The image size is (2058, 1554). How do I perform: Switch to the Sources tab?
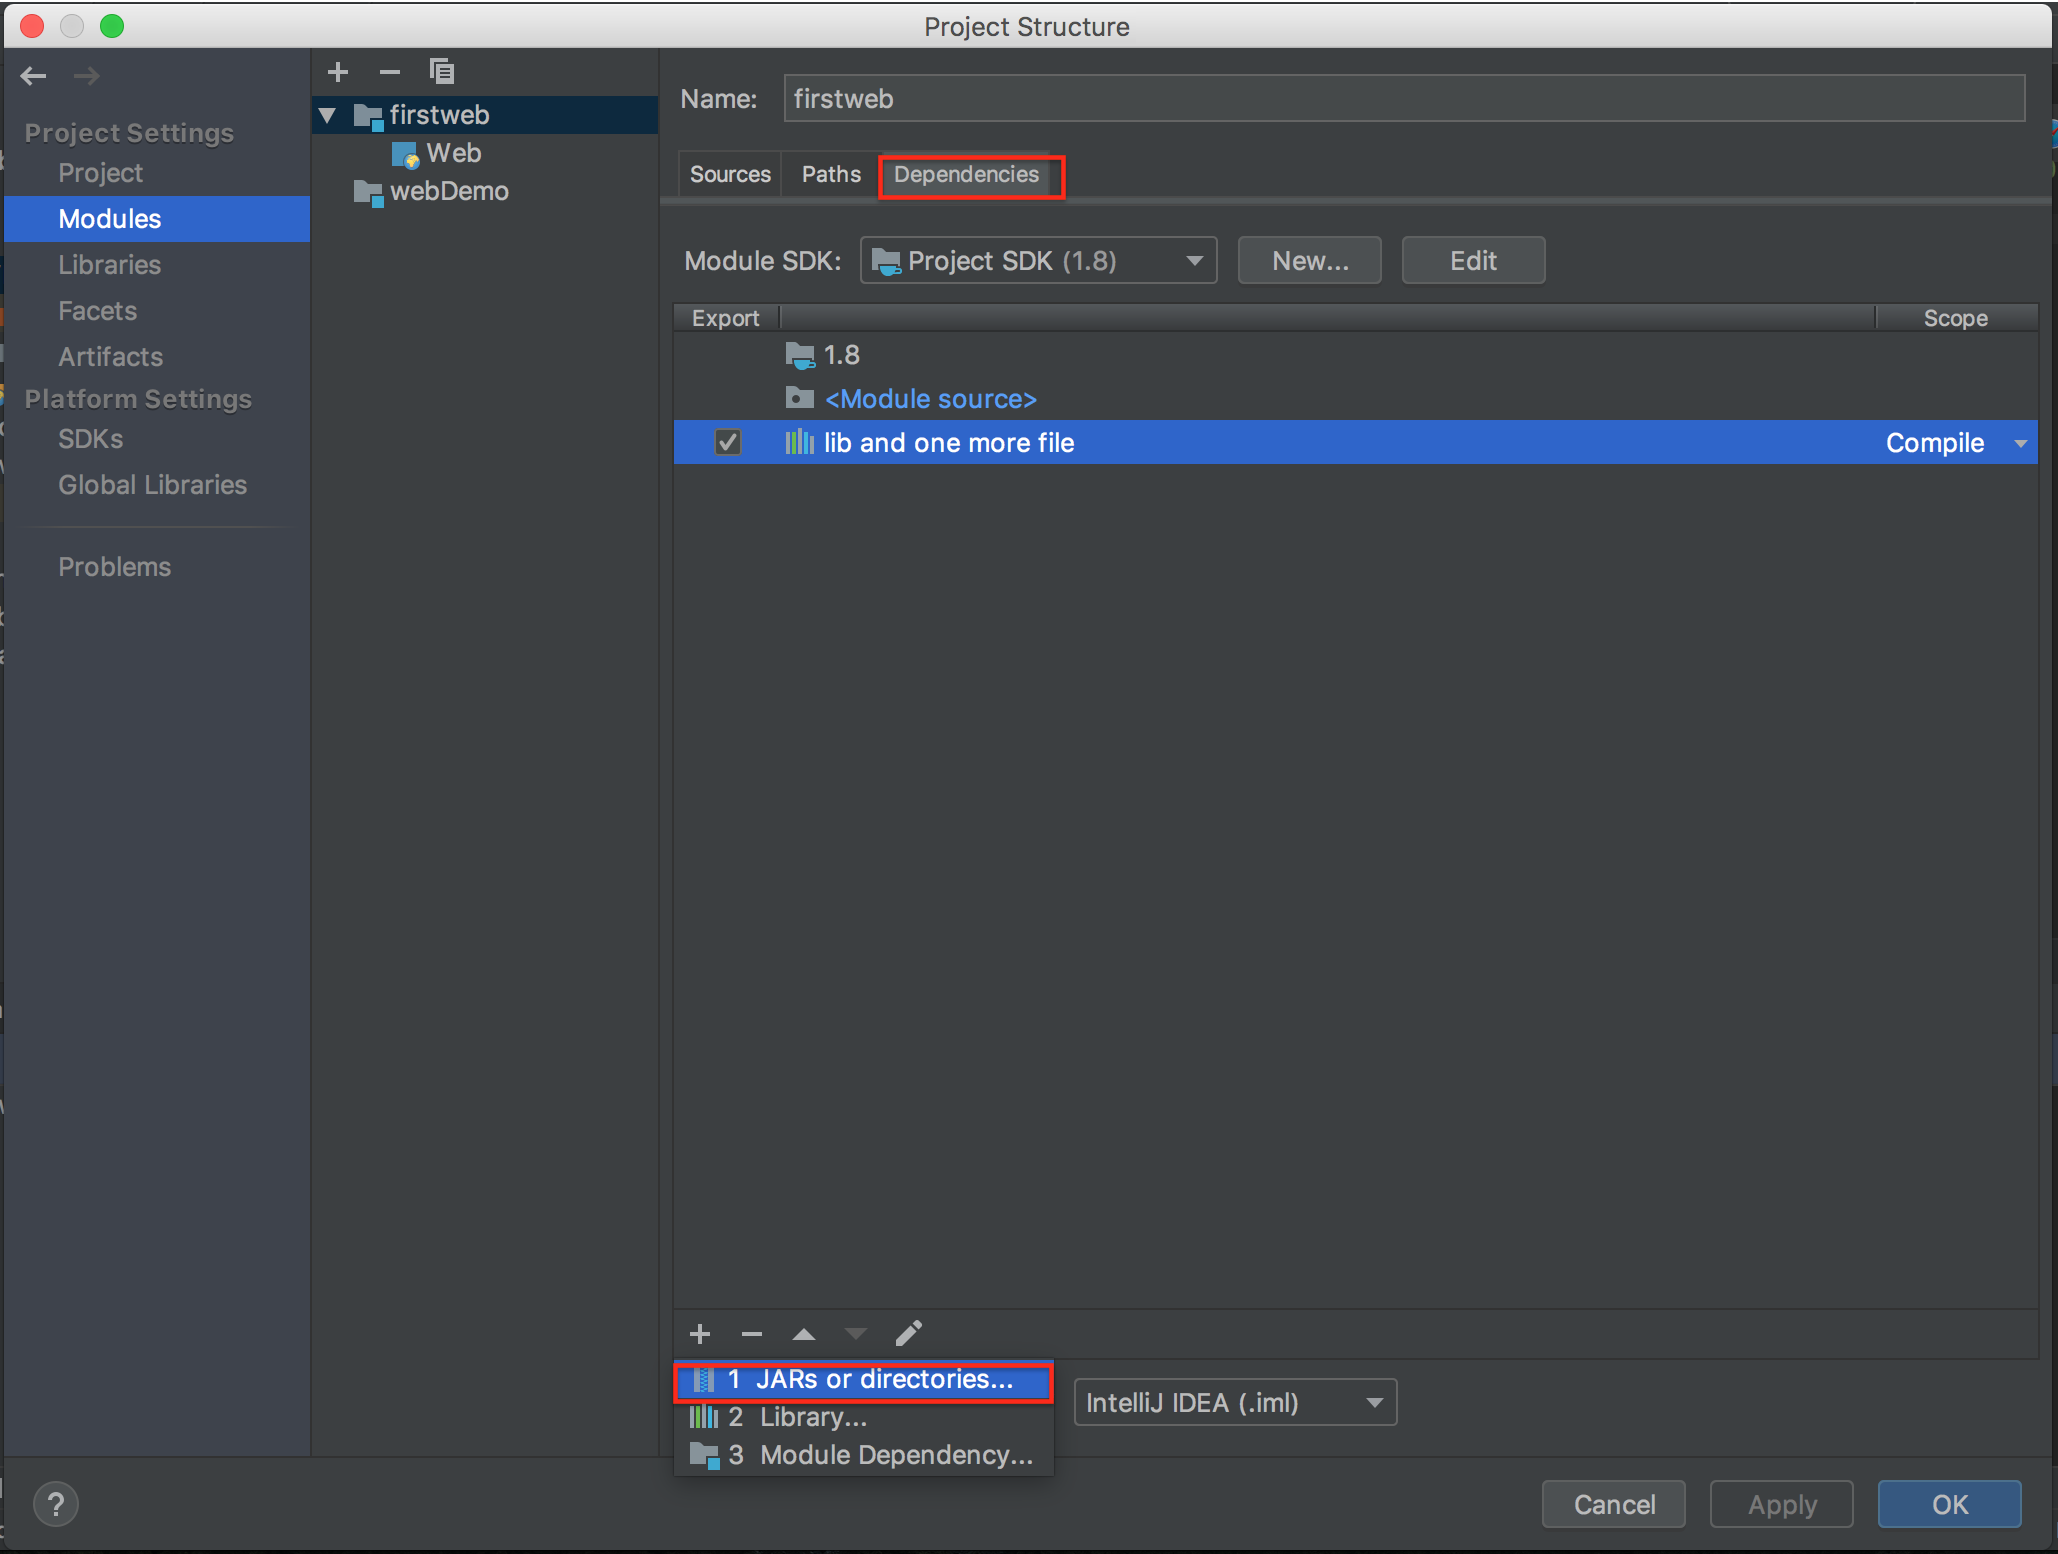tap(730, 175)
